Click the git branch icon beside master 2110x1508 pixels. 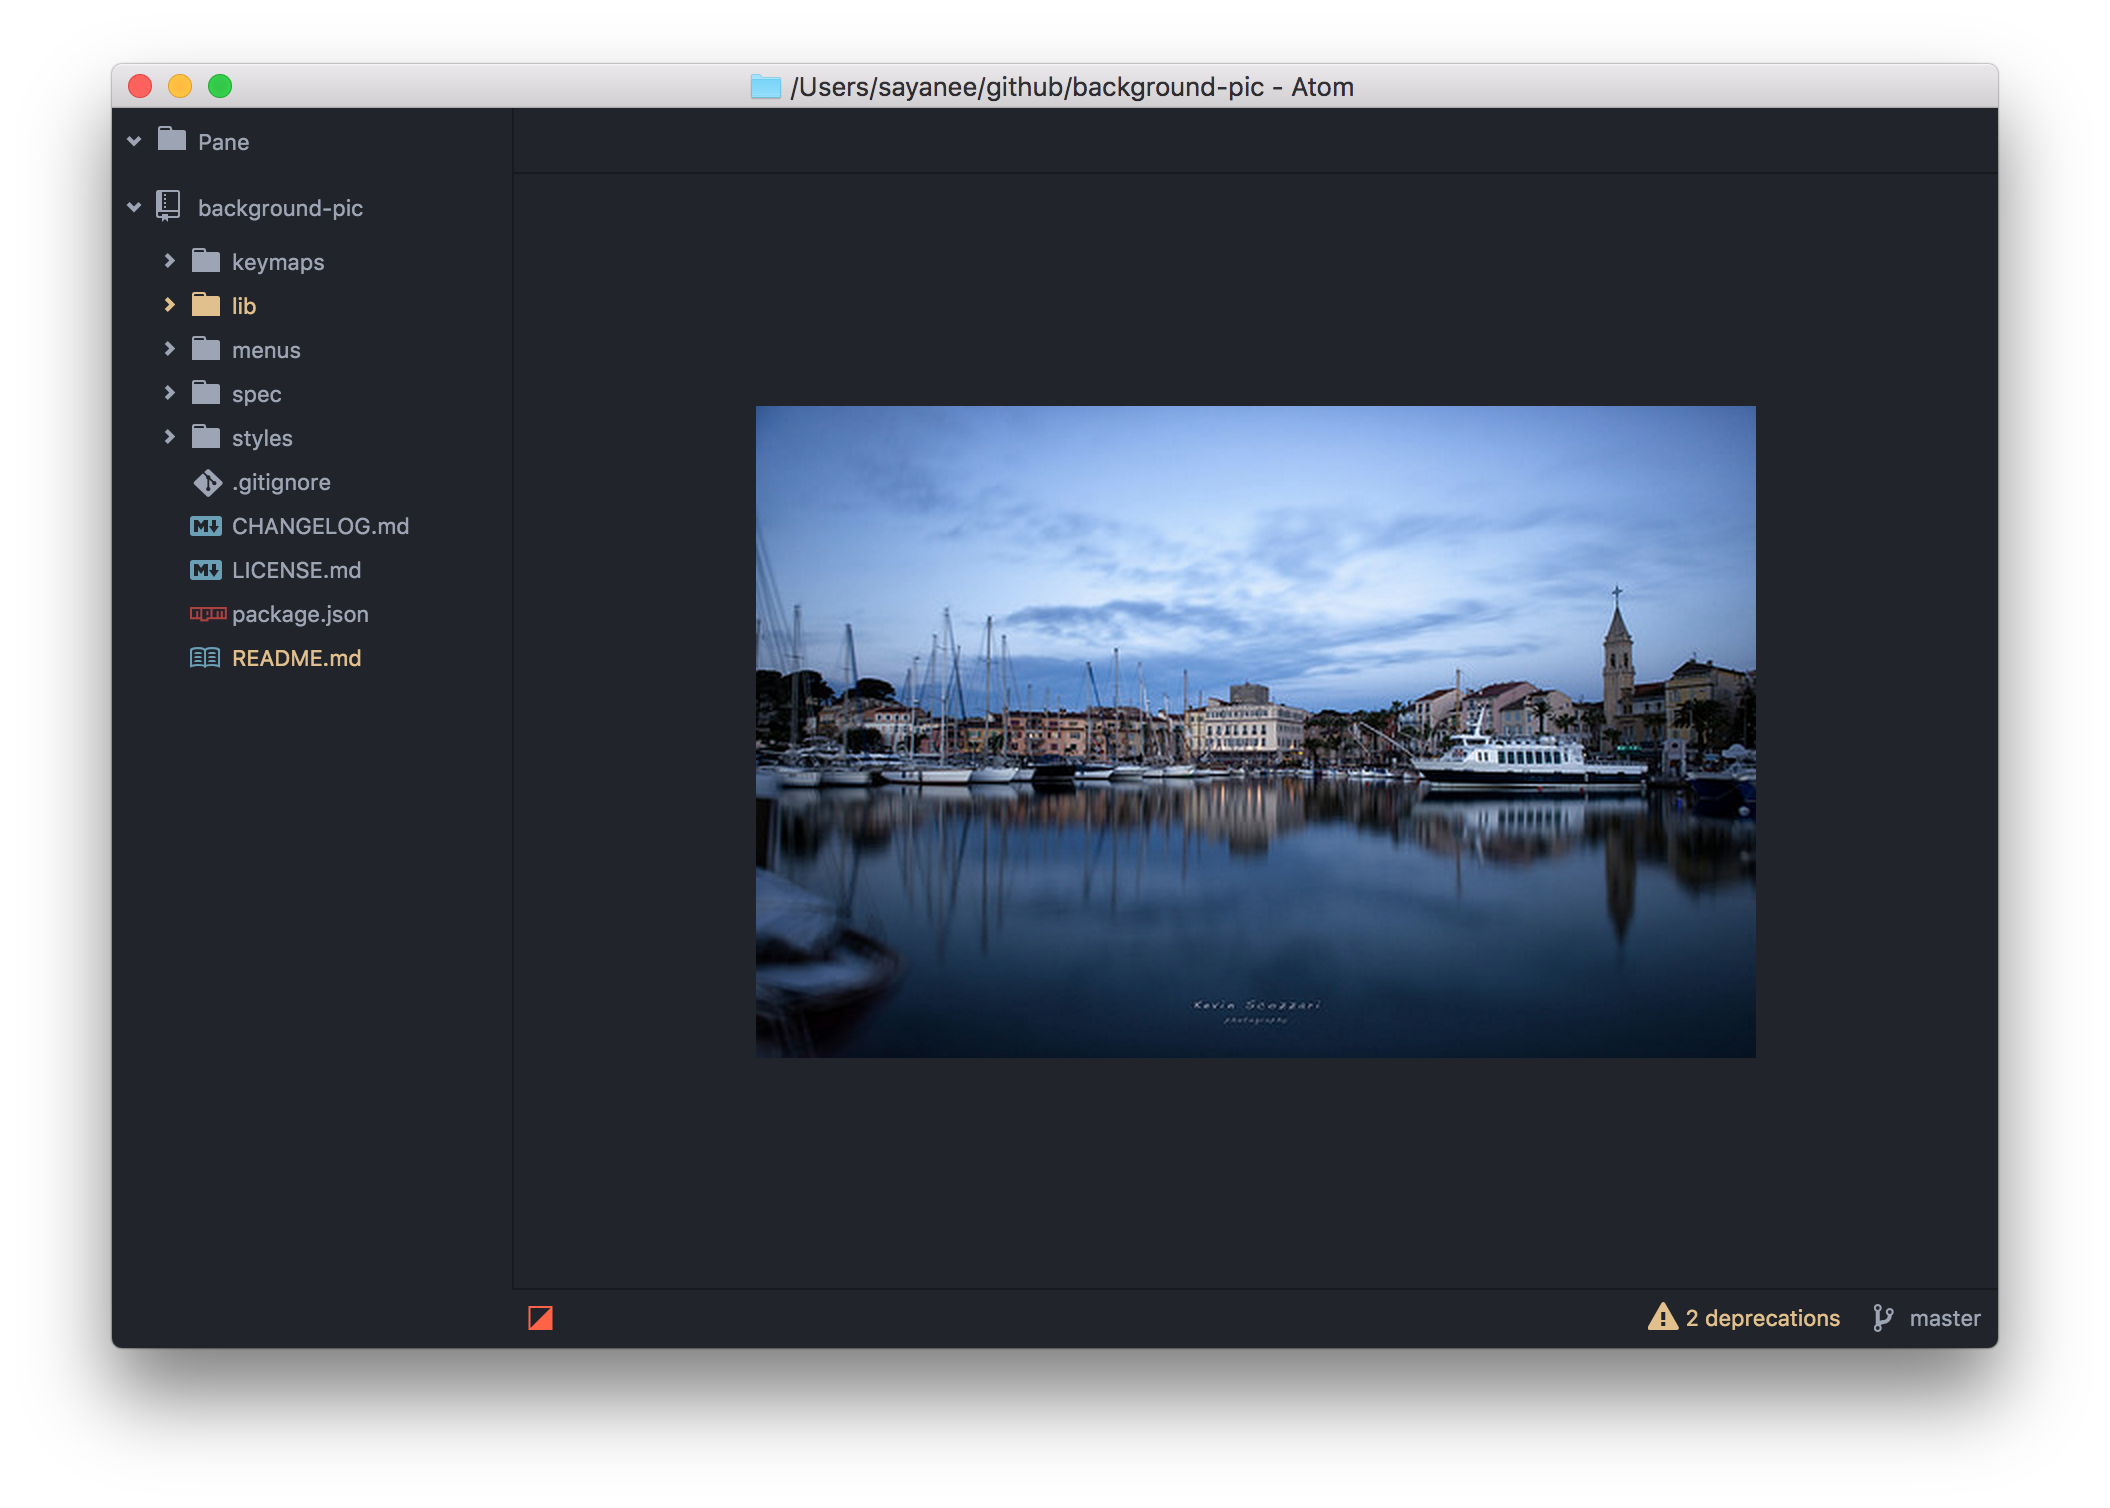tap(1882, 1318)
